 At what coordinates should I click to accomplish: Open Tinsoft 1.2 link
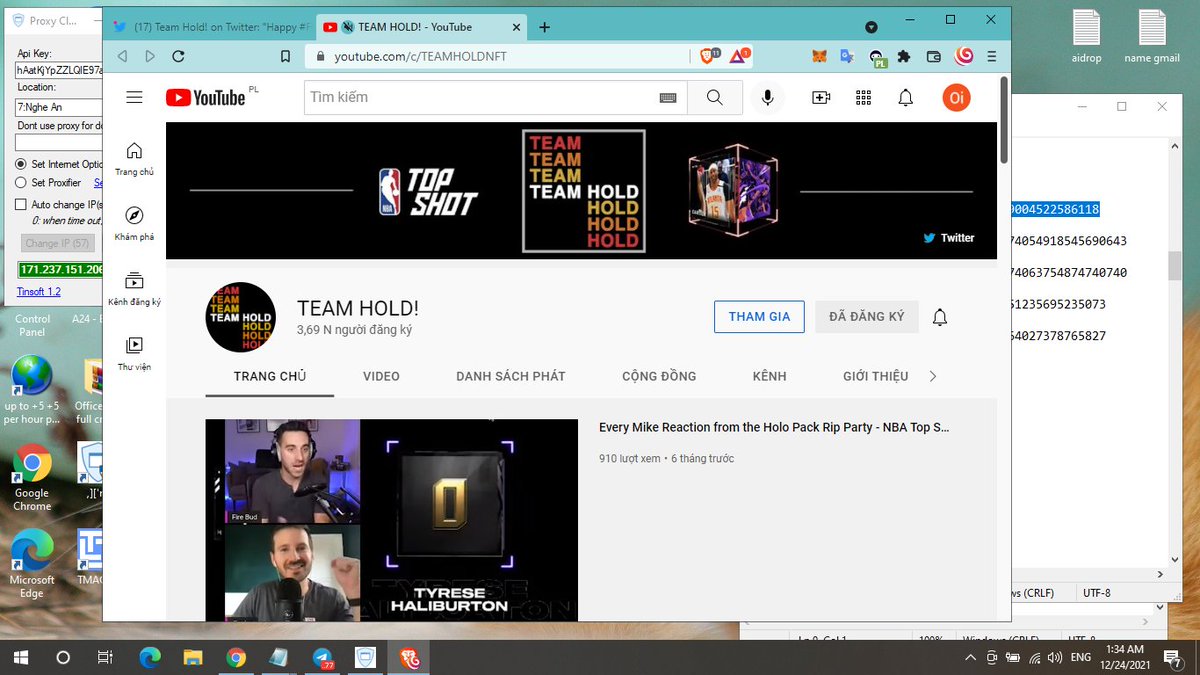coord(39,292)
